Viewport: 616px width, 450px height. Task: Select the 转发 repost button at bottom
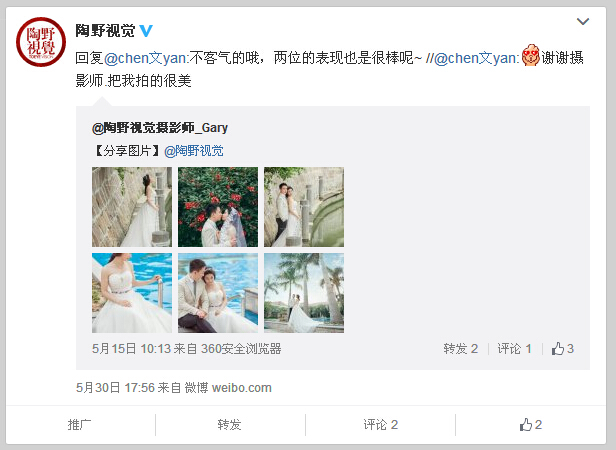click(229, 425)
